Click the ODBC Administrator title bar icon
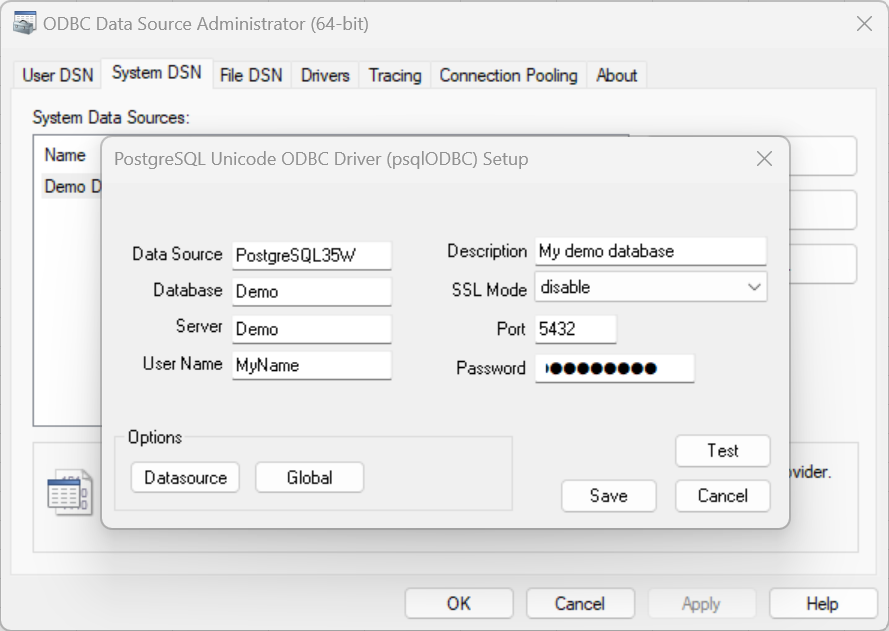889x631 pixels. (25, 24)
